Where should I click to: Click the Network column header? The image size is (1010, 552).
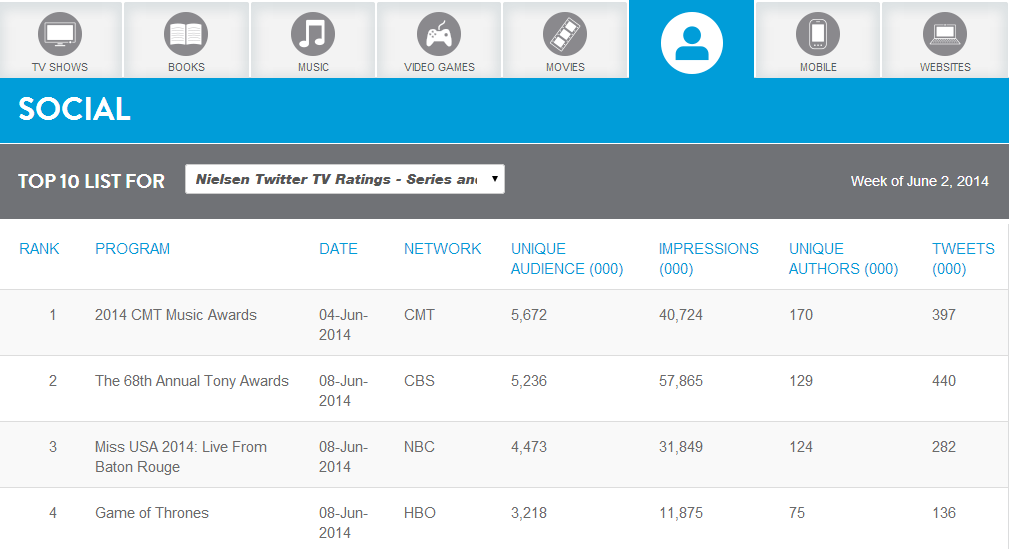pos(442,249)
